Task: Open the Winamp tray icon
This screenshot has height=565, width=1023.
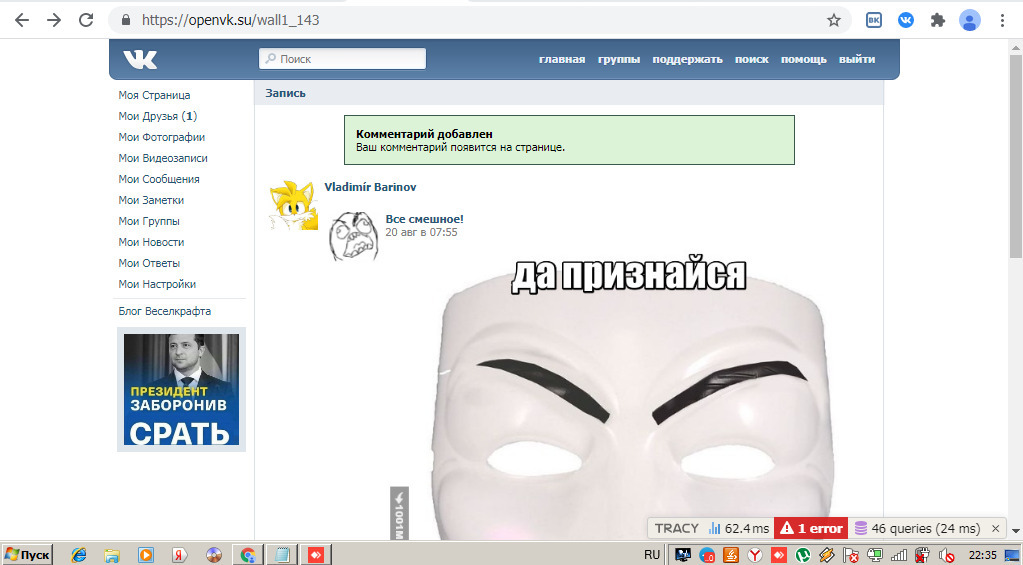Action: click(x=826, y=555)
